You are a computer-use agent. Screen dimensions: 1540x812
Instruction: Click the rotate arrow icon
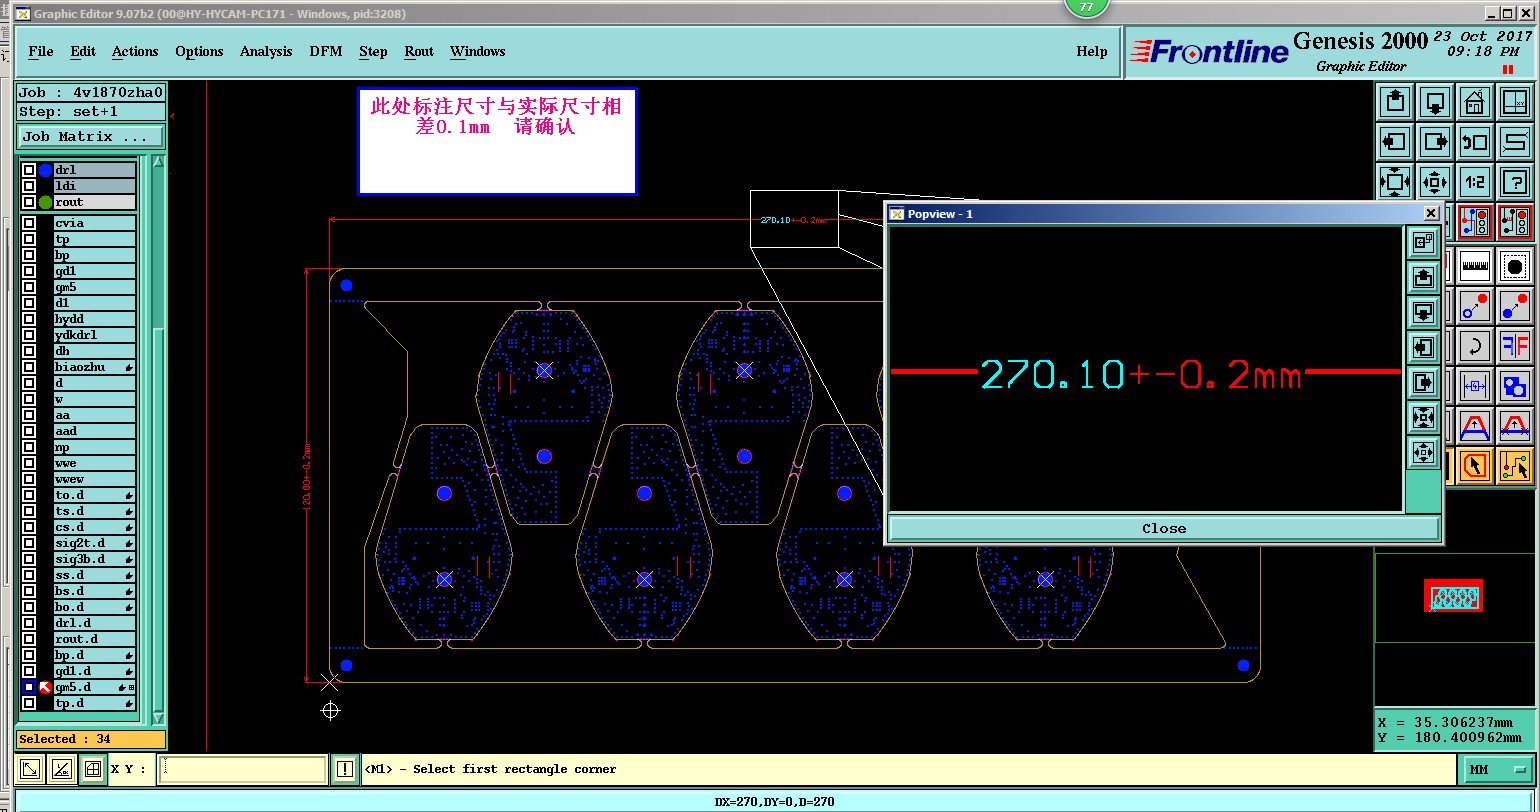1474,346
